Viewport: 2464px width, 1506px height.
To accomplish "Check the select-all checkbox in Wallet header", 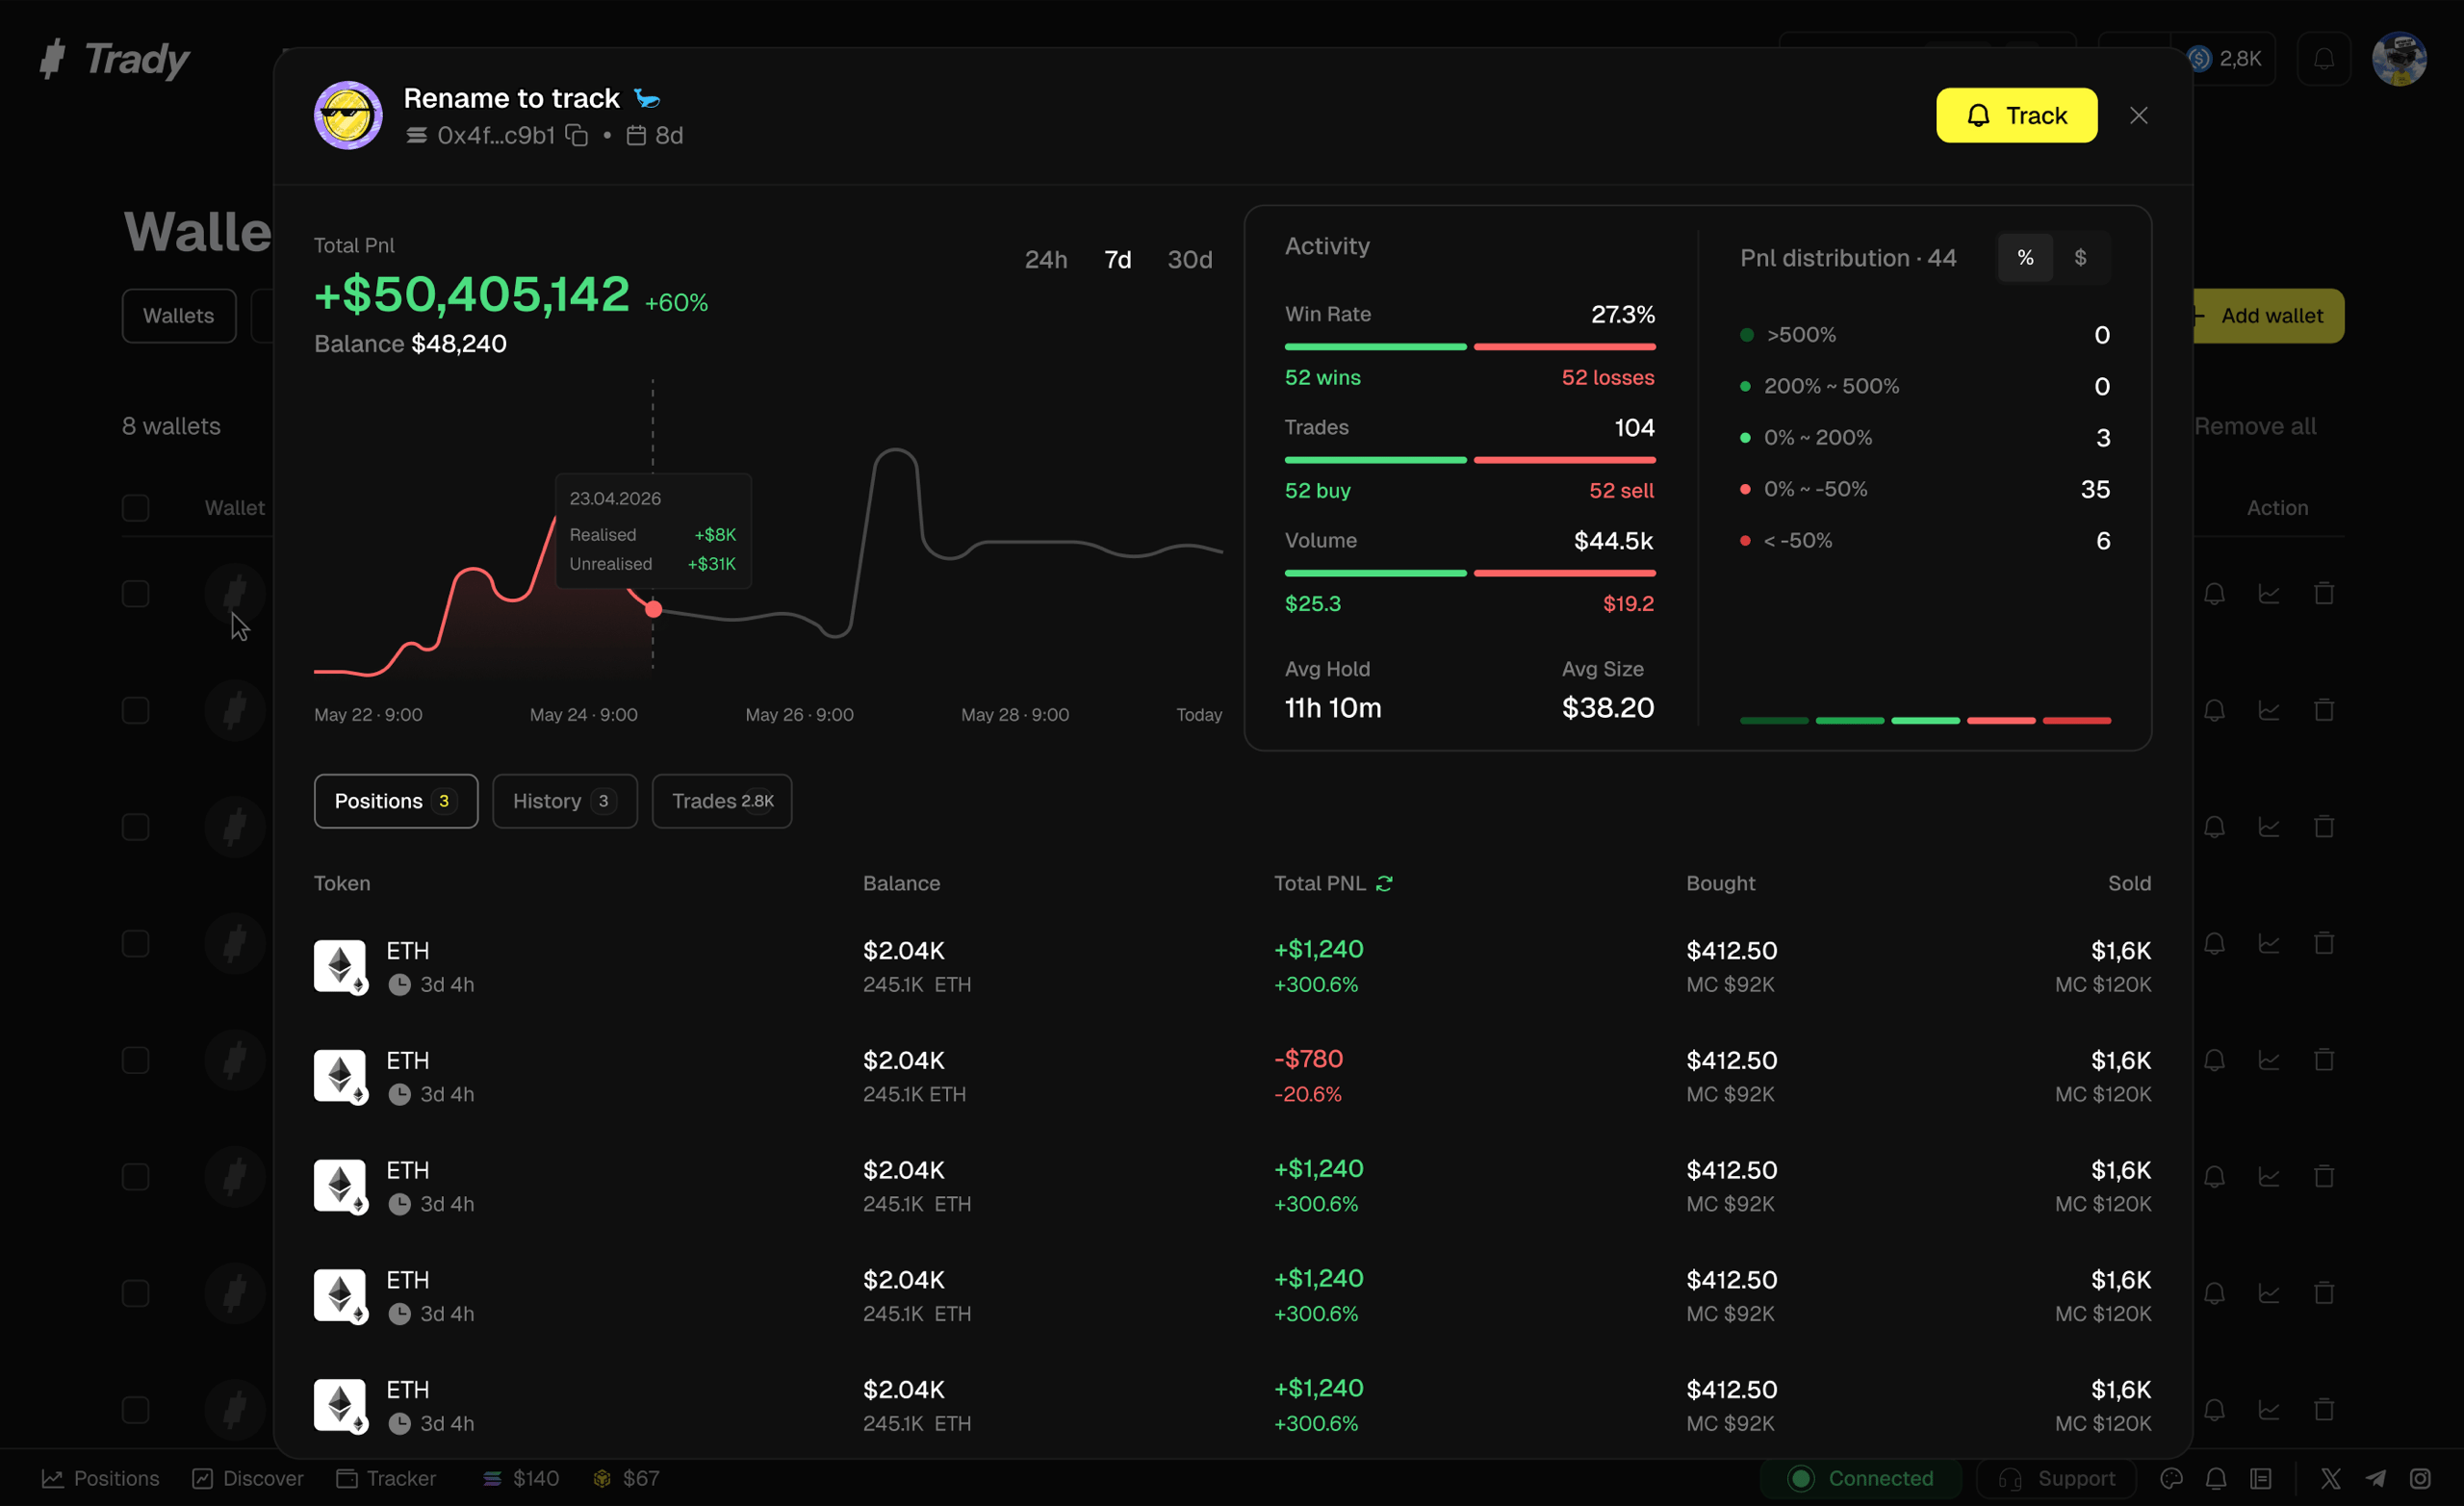I will [x=135, y=508].
